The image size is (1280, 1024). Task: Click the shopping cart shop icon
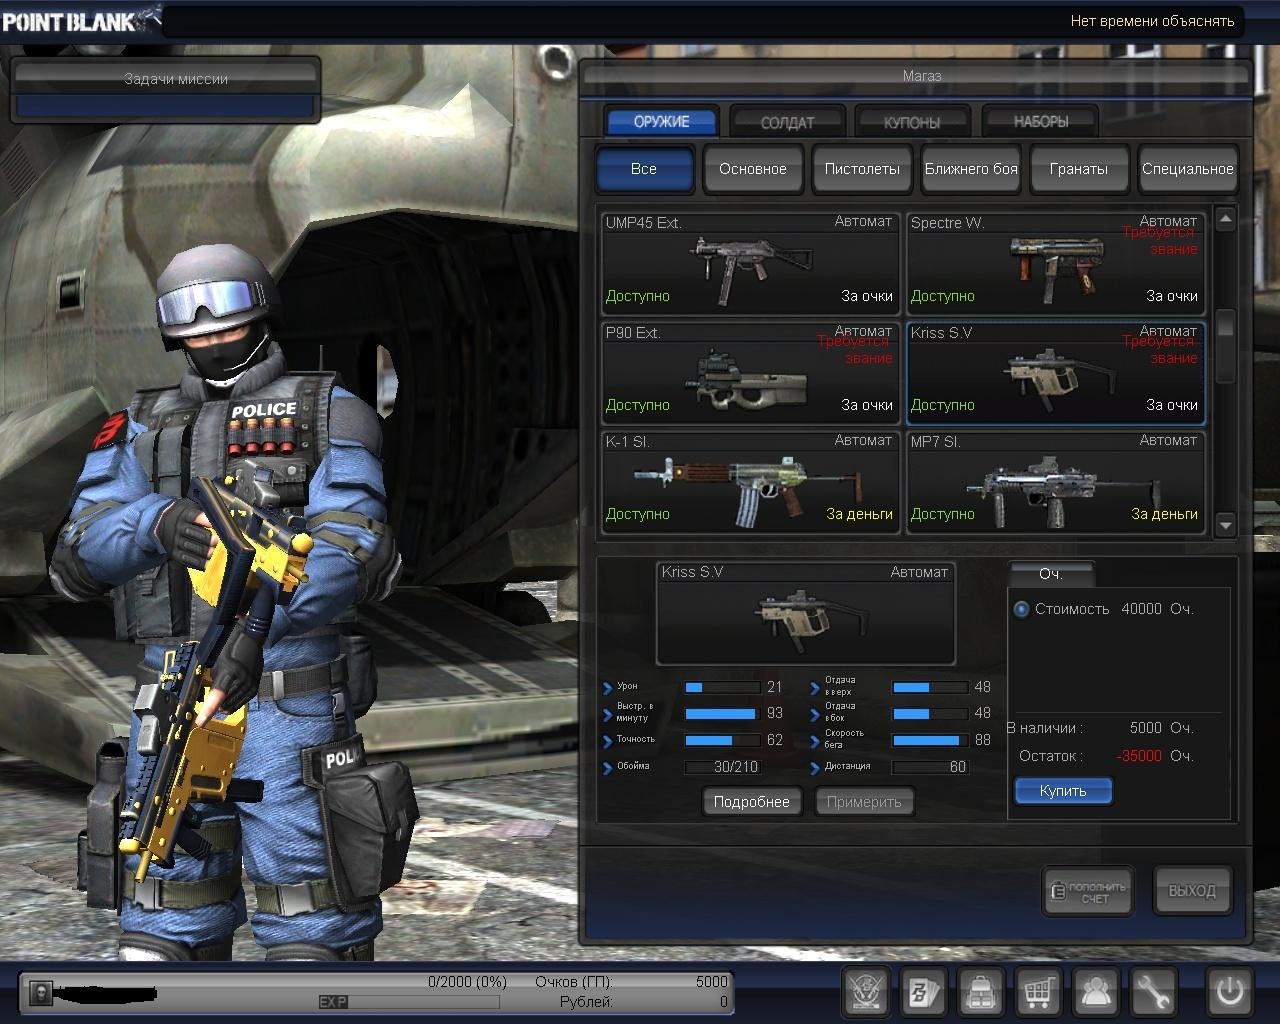1039,992
